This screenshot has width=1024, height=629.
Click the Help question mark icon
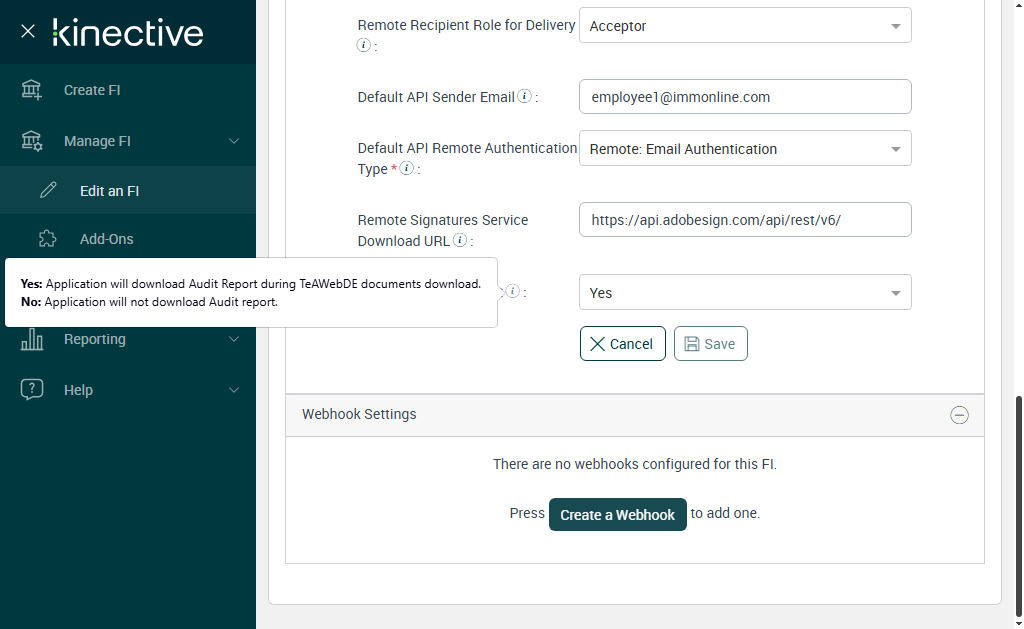click(32, 390)
